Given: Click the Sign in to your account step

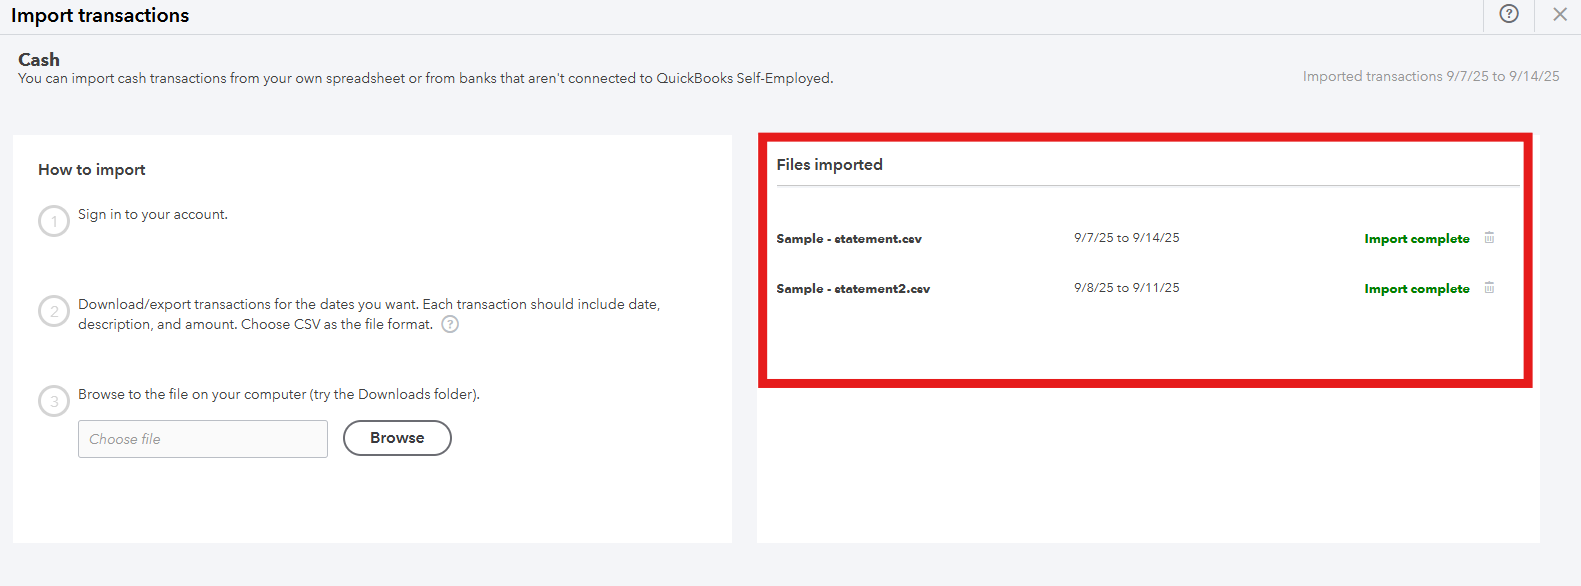Looking at the screenshot, I should [153, 215].
